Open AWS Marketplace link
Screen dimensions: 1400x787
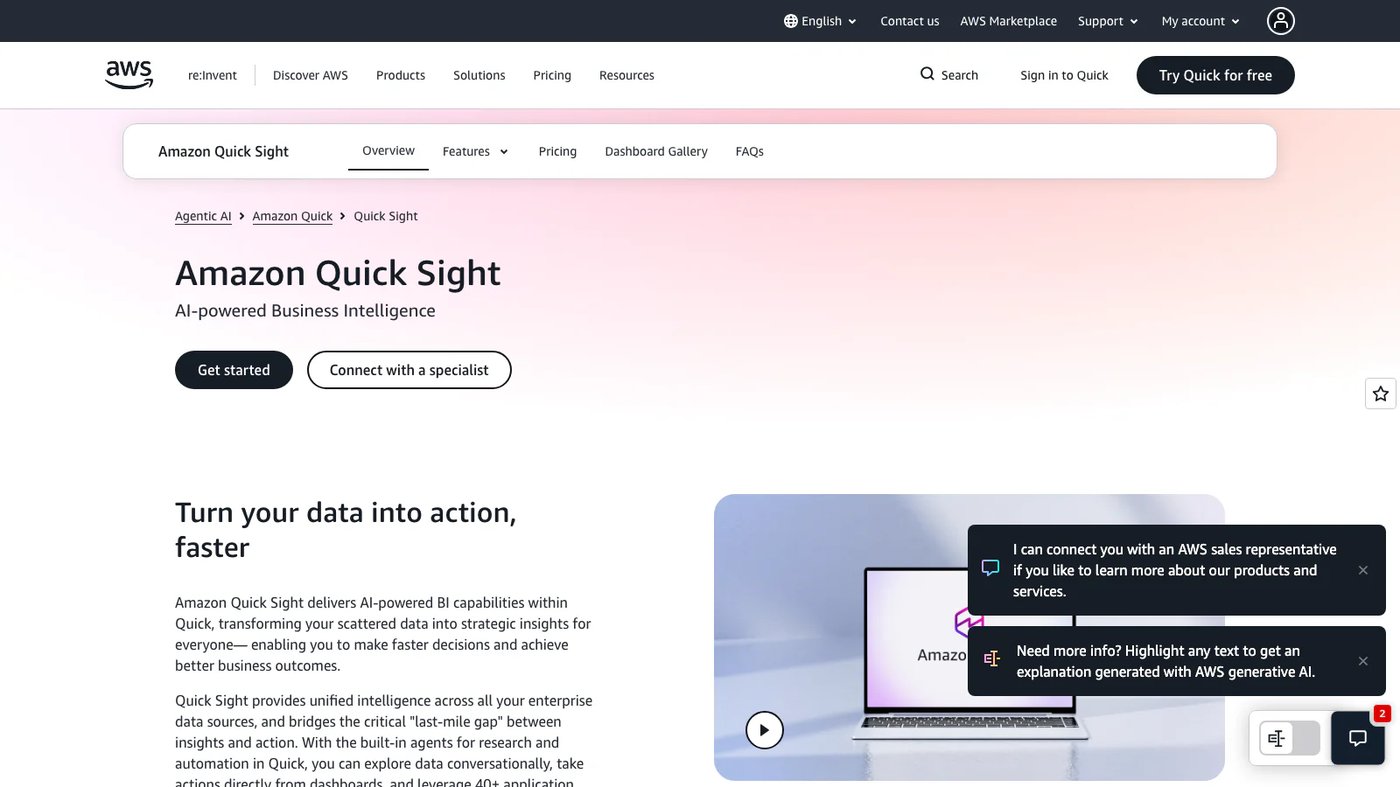pos(1008,21)
